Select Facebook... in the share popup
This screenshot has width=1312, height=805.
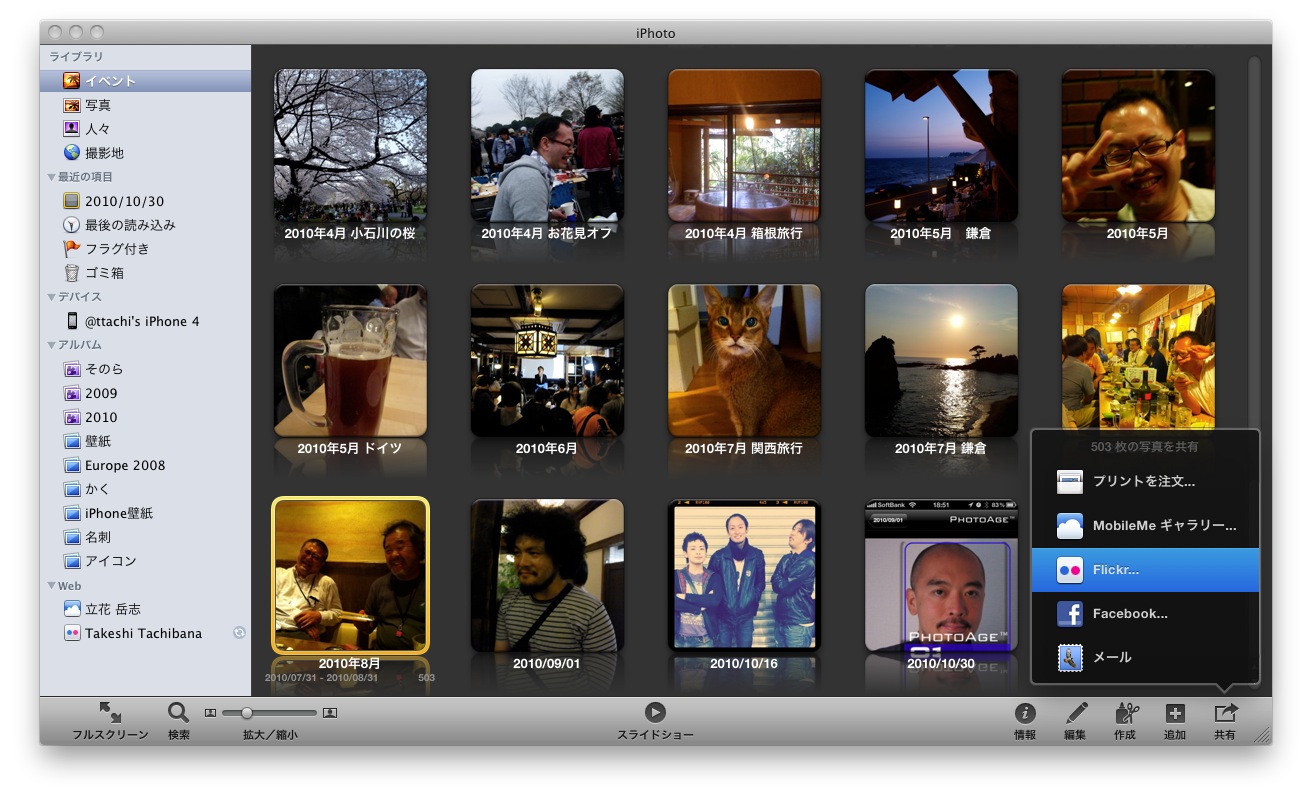1145,614
